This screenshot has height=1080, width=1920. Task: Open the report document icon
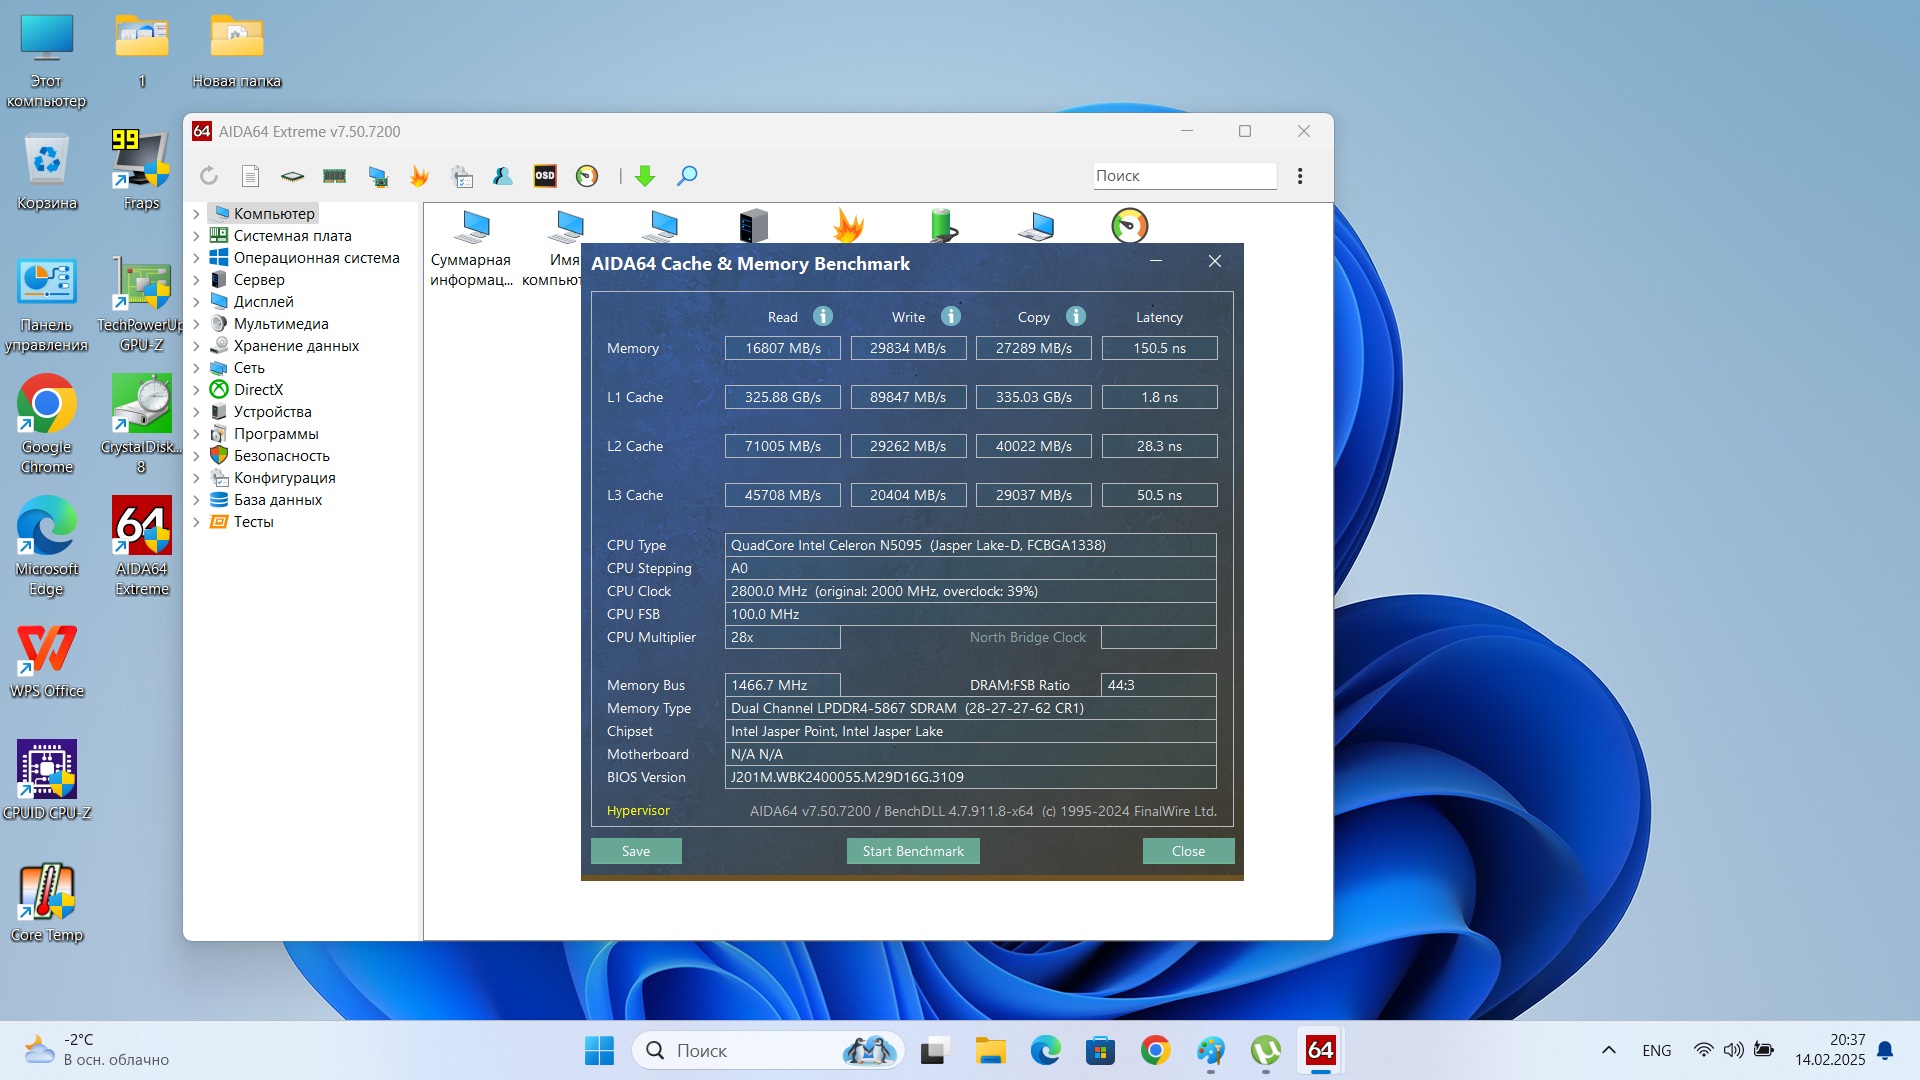(x=250, y=176)
